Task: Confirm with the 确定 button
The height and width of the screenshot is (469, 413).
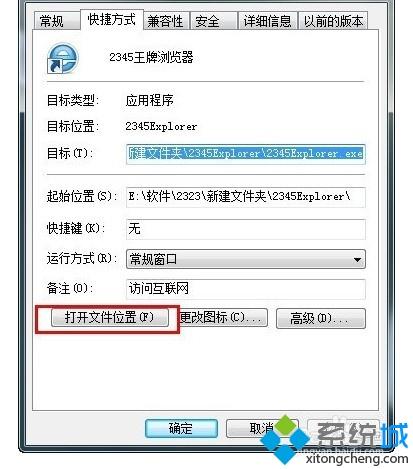Action: coord(181,428)
